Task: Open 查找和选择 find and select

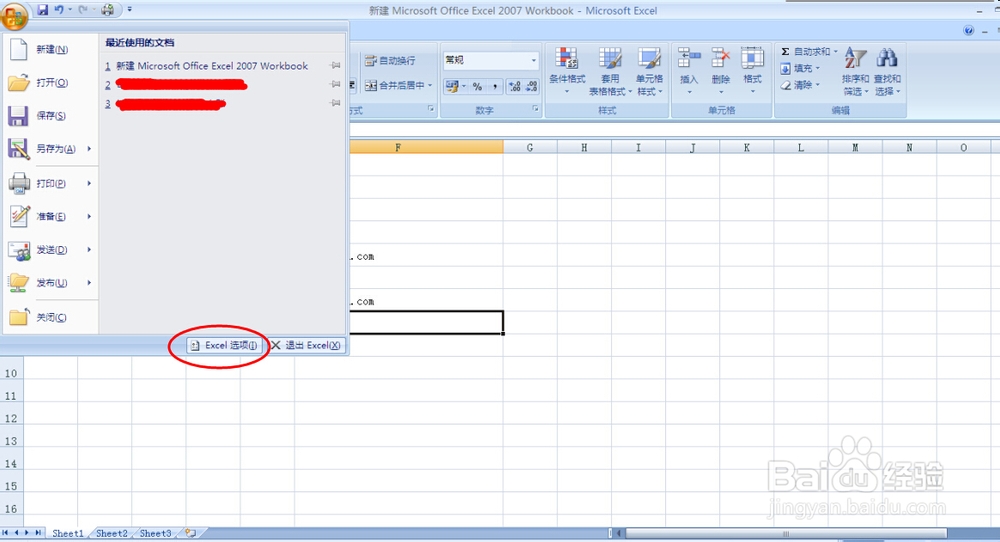Action: tap(887, 70)
